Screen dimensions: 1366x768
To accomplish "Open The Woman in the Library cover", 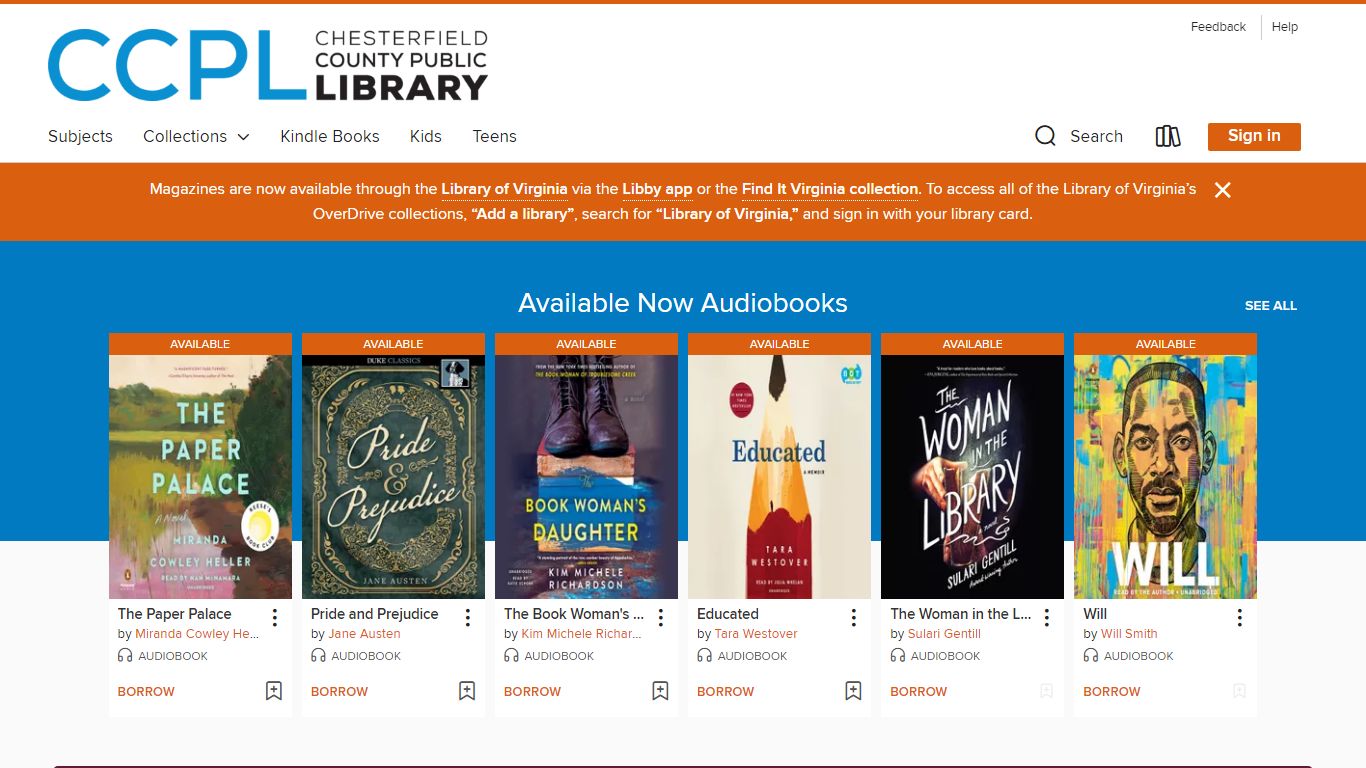I will pos(972,477).
